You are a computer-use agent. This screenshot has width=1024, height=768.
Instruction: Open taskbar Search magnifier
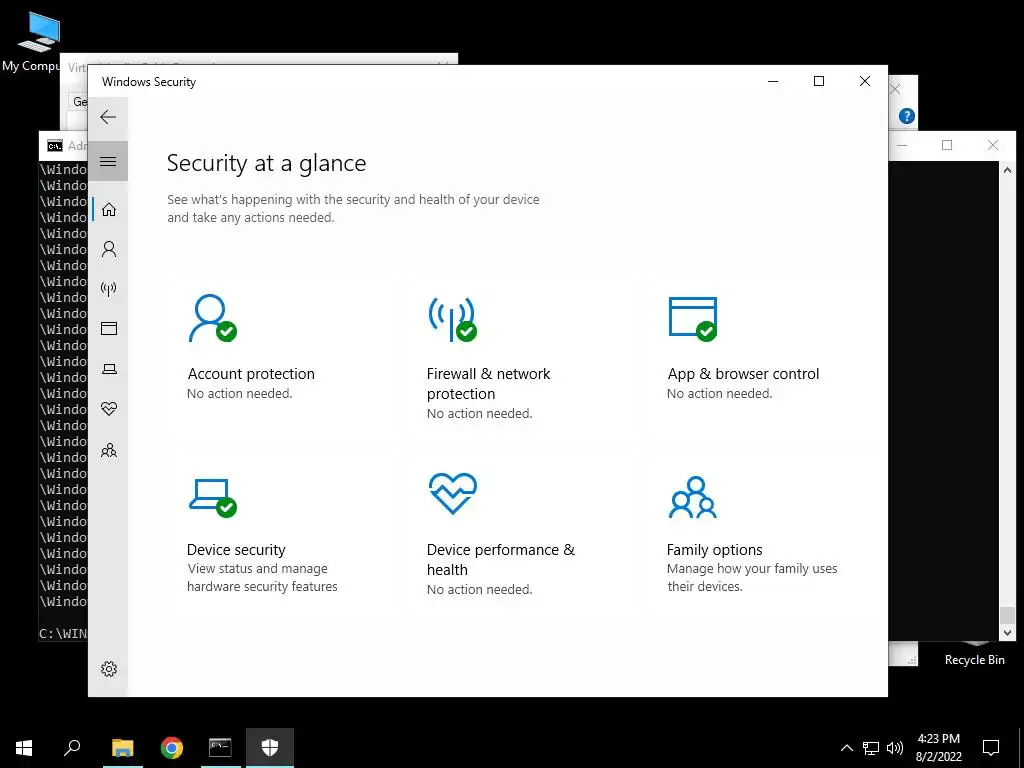click(x=72, y=748)
